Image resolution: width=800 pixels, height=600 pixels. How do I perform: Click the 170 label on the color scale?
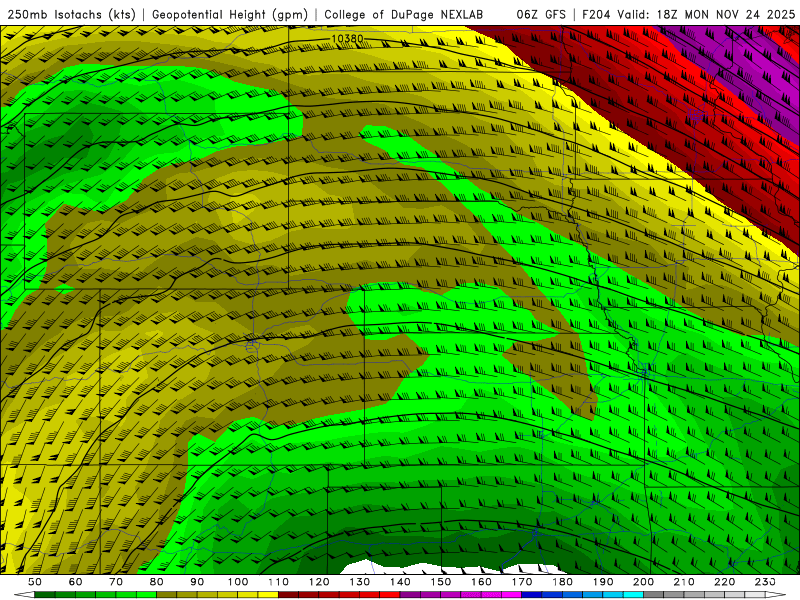coord(522,582)
